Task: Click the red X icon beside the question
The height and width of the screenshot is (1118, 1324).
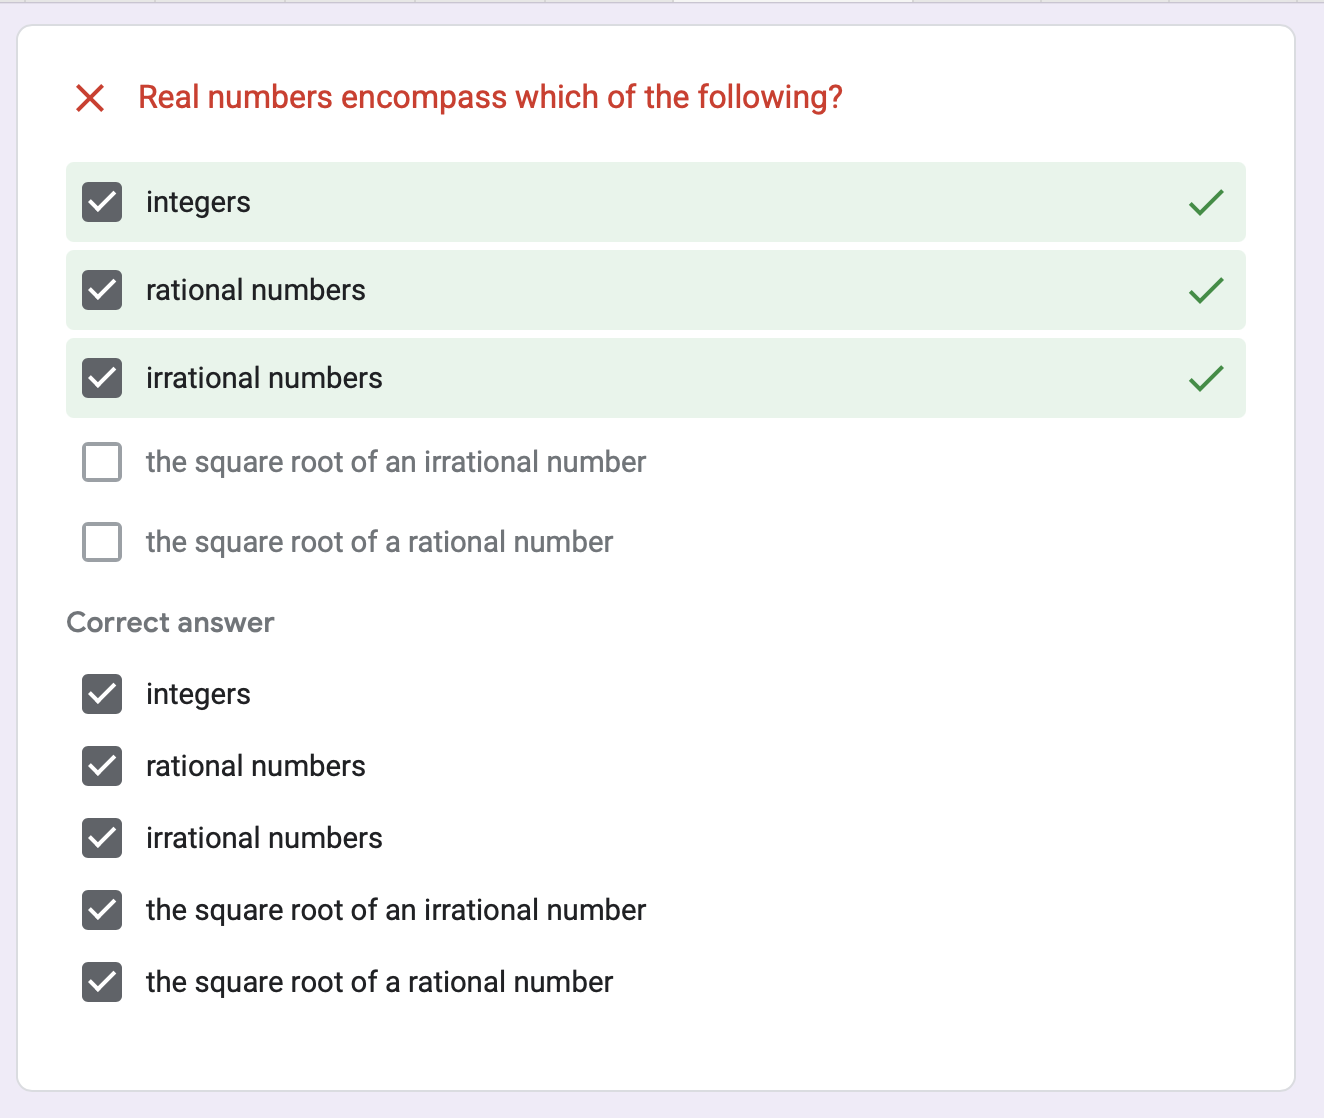Action: tap(90, 98)
